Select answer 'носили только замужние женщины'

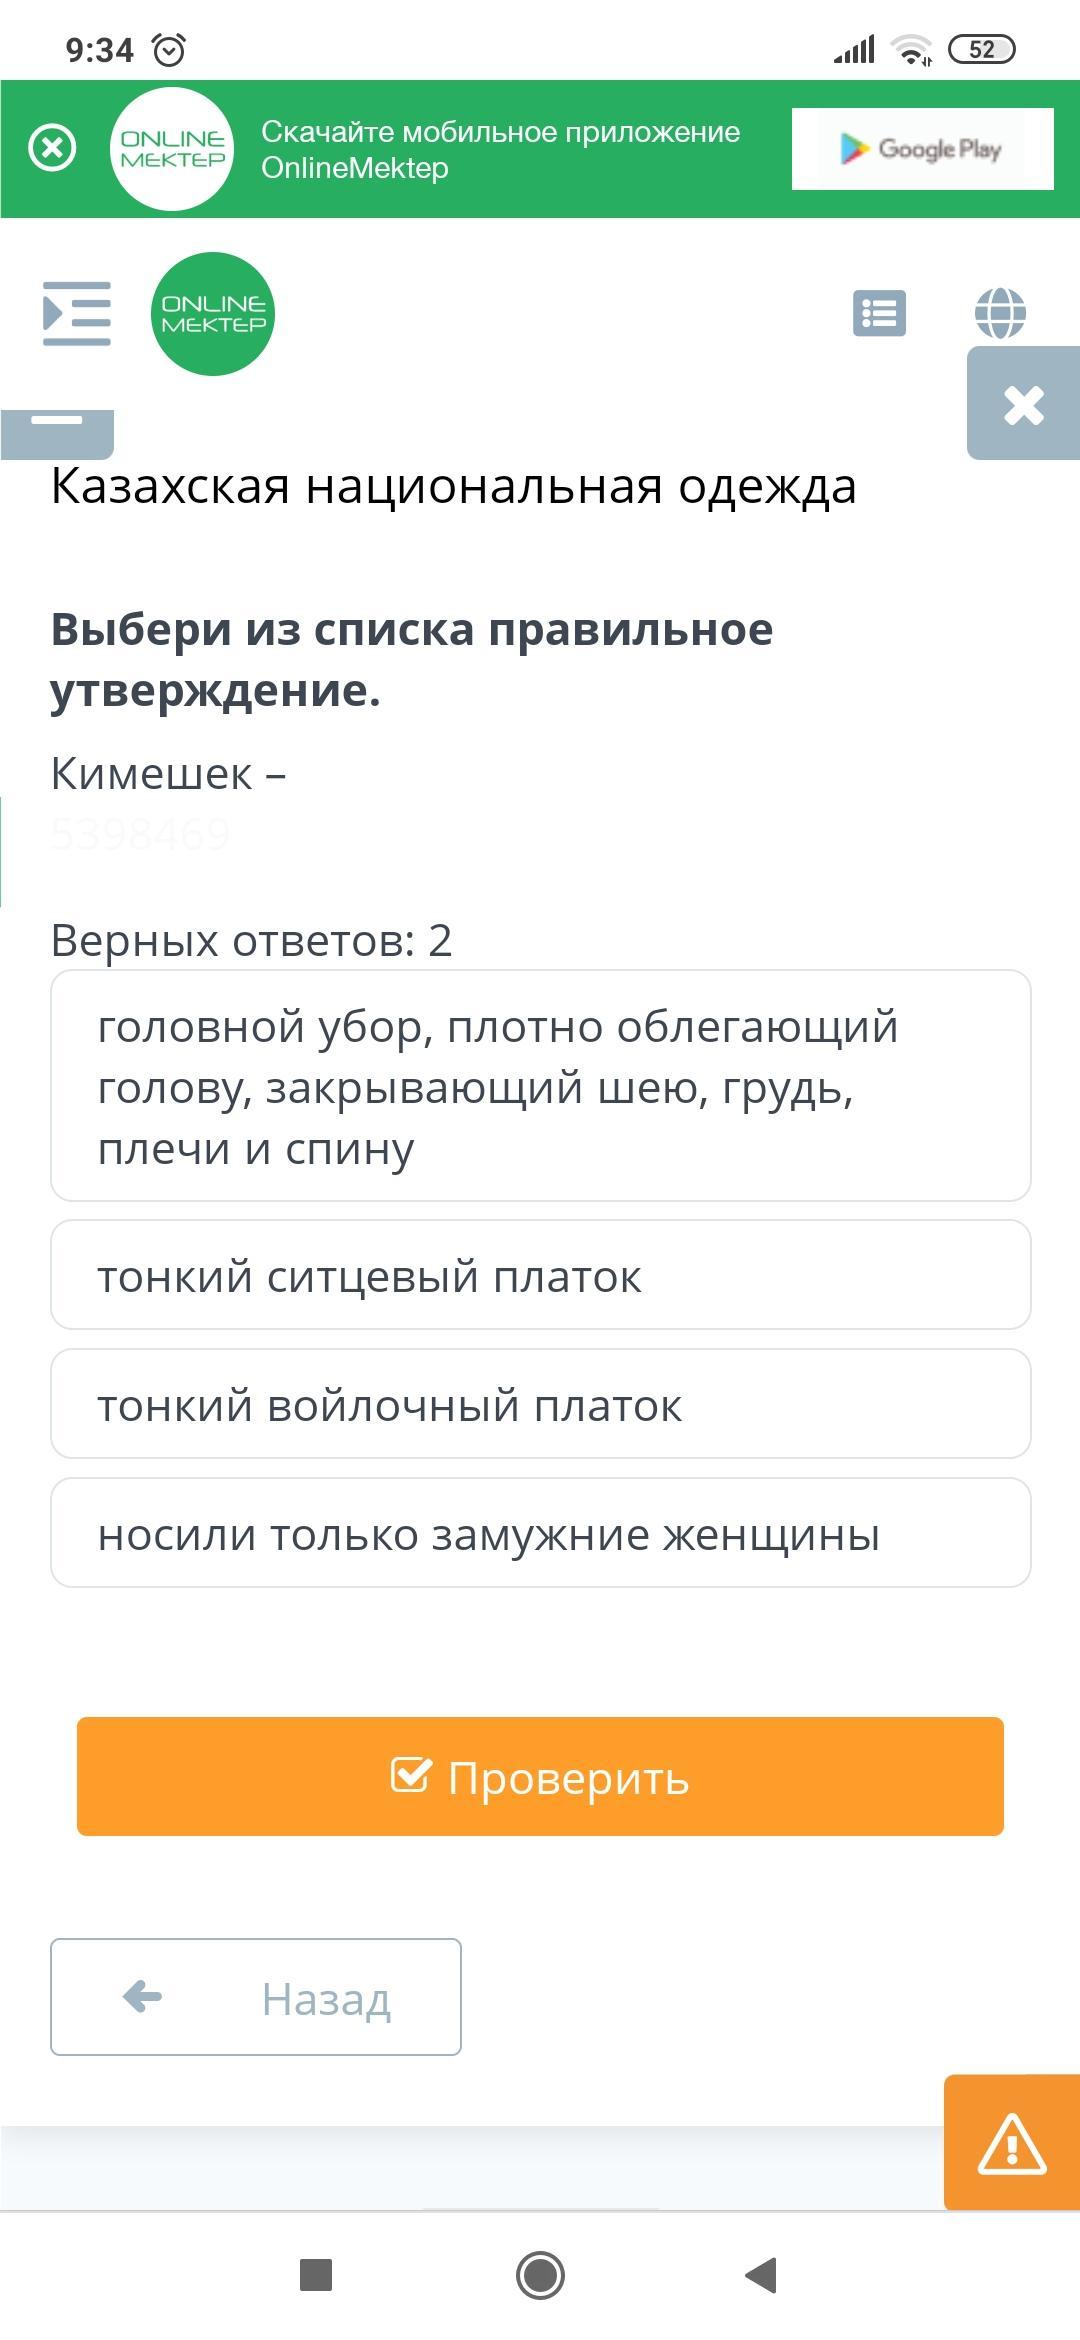point(540,1533)
